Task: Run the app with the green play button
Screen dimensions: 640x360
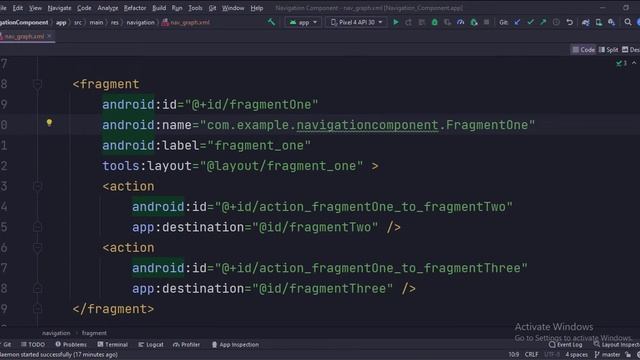Action: [396, 22]
